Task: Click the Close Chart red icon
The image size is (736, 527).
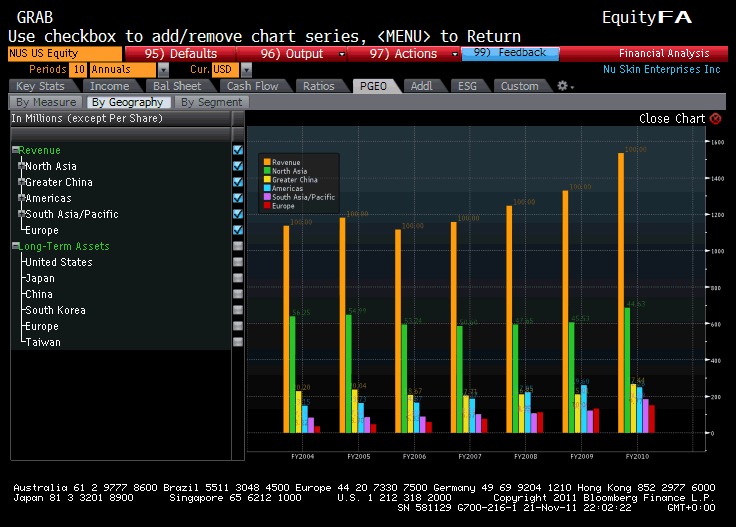Action: pos(715,119)
